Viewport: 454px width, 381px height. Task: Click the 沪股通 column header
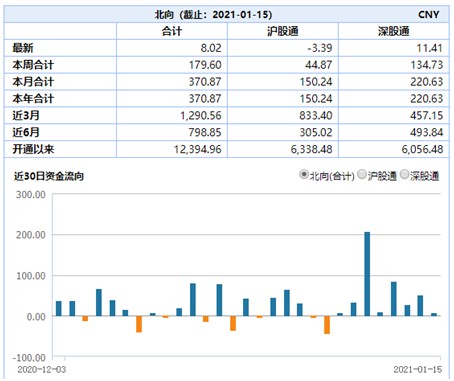[283, 31]
